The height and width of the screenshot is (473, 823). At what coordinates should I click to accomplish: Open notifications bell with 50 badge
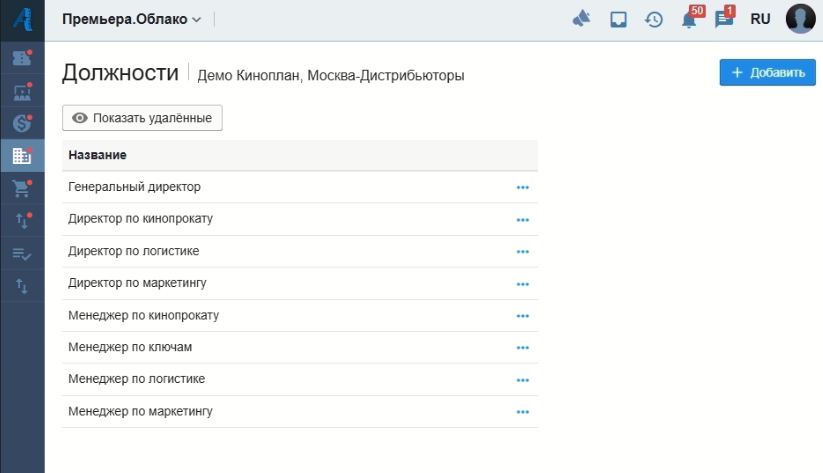click(690, 19)
